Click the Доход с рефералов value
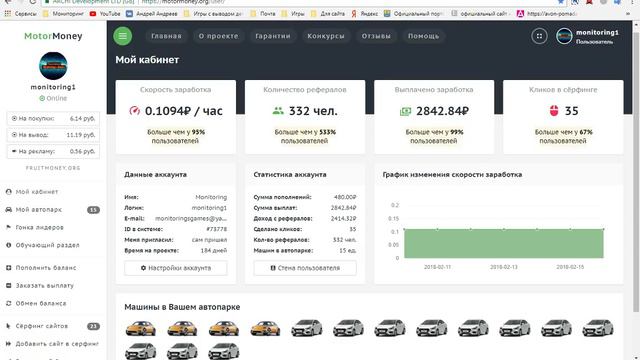The image size is (640, 360). click(343, 219)
